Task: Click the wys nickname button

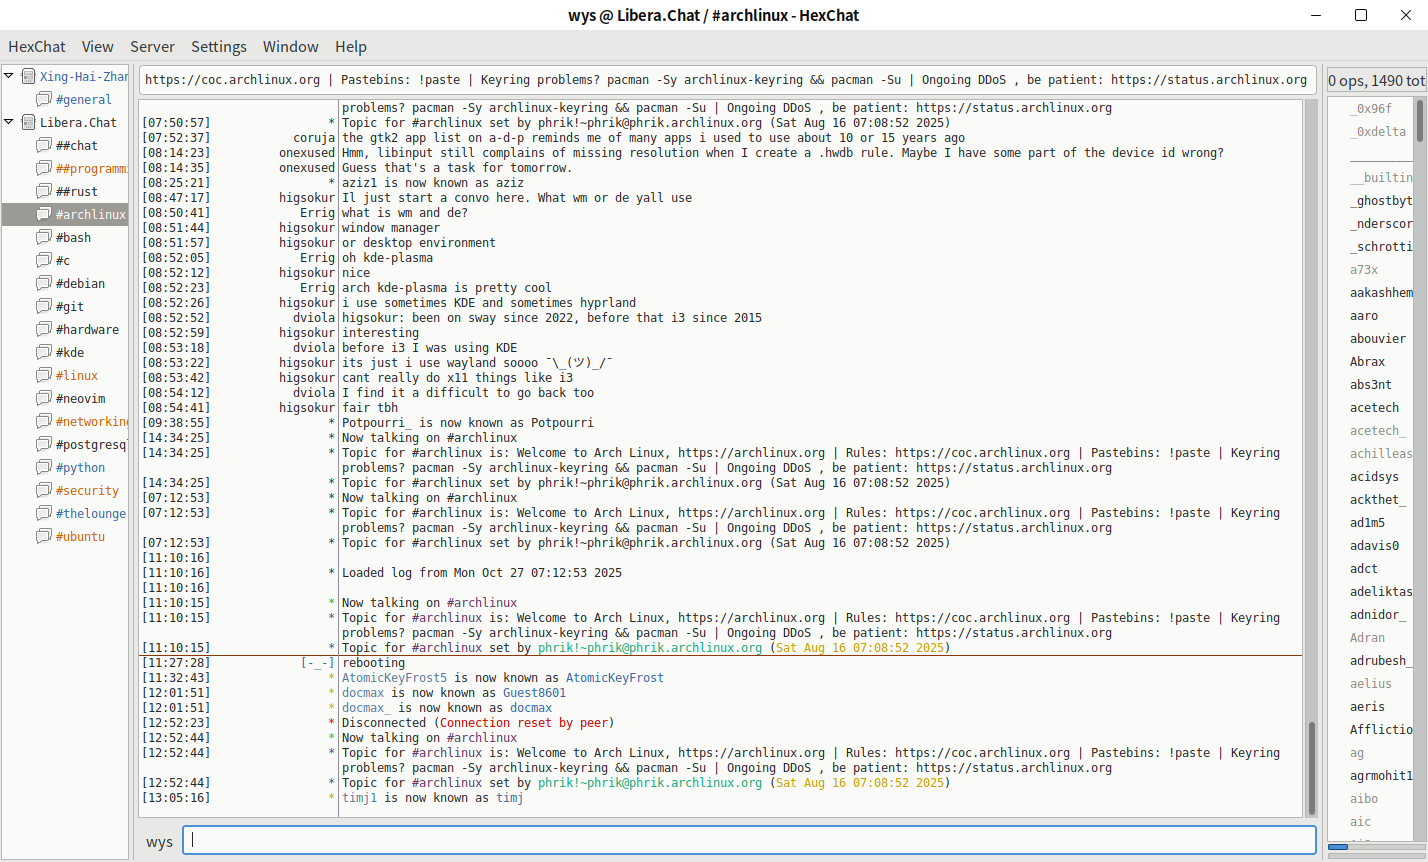Action: click(x=159, y=842)
